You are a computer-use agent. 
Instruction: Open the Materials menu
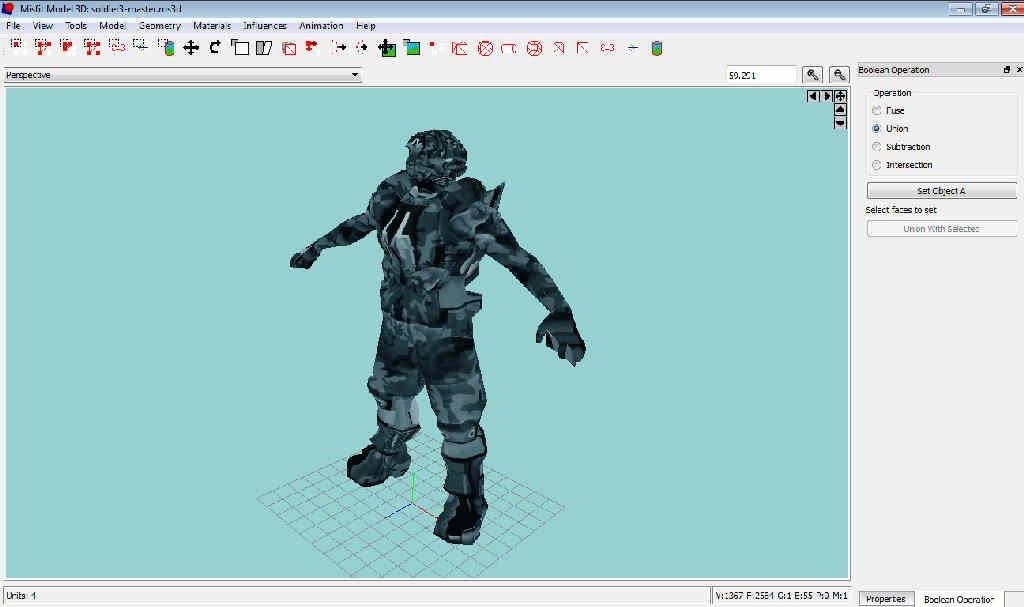click(212, 25)
